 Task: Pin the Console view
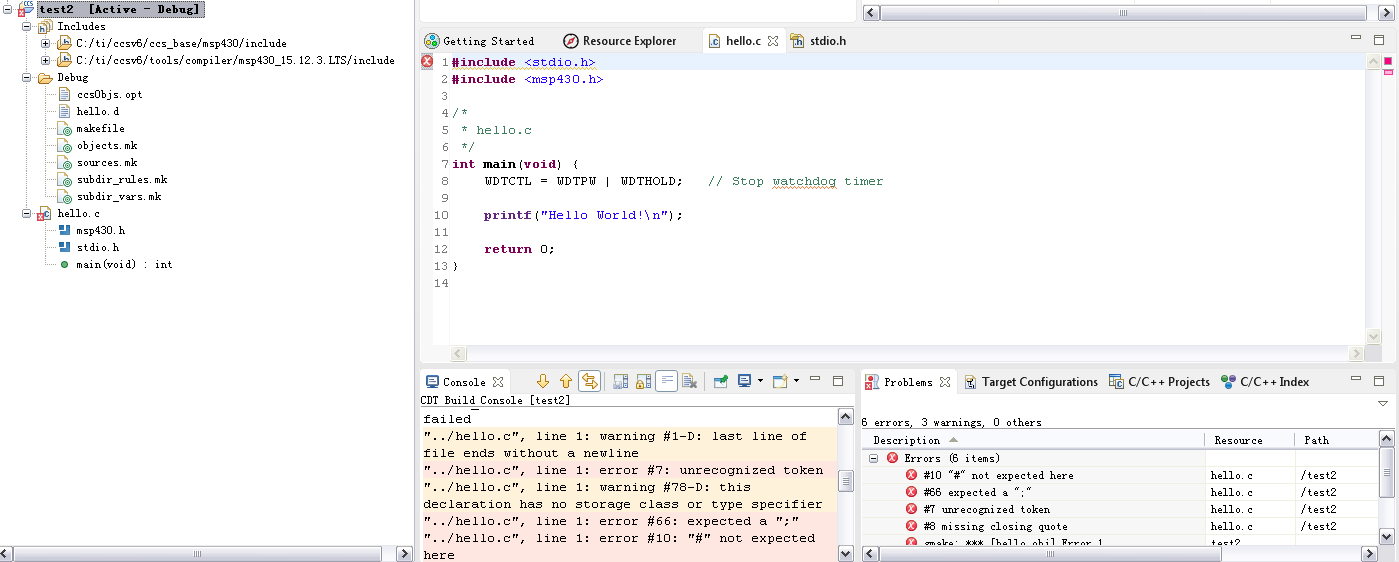tap(720, 381)
